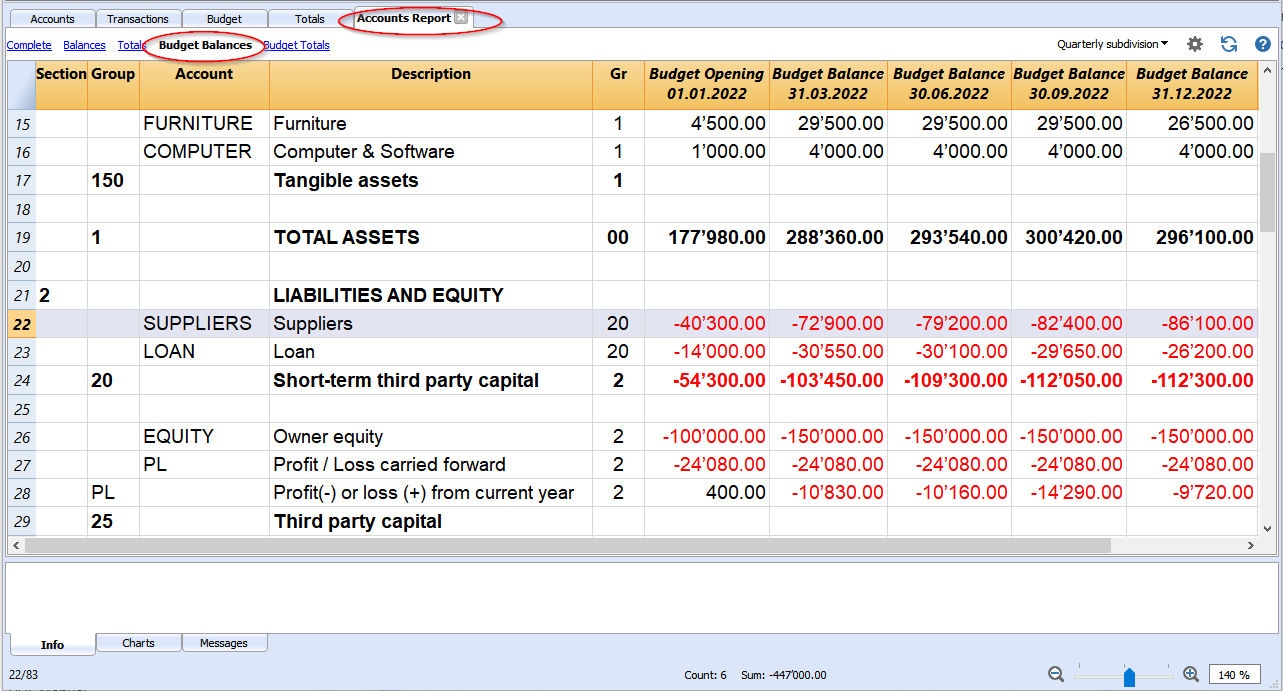Click the Budget Balance 31.12.2022 header
Image resolution: width=1283 pixels, height=691 pixels.
[1192, 84]
